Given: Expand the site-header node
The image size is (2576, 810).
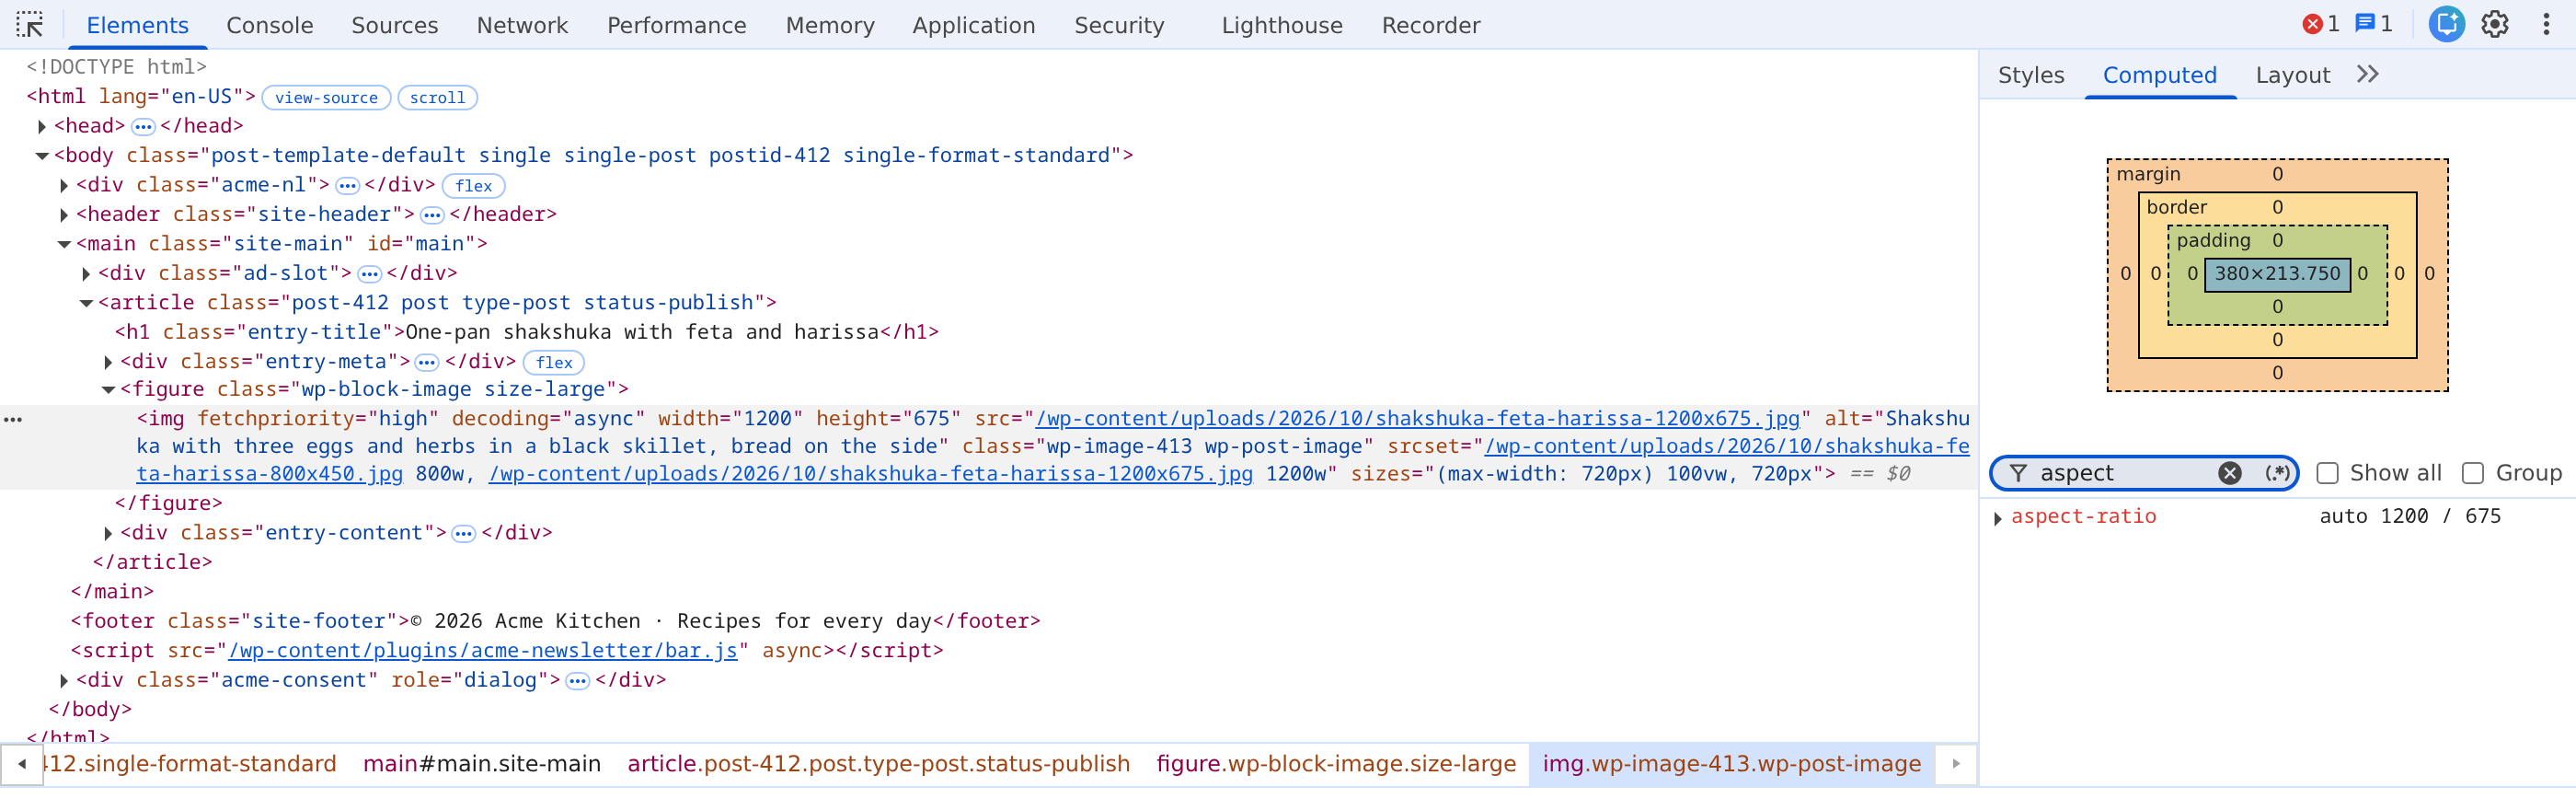Looking at the screenshot, I should click(x=64, y=215).
